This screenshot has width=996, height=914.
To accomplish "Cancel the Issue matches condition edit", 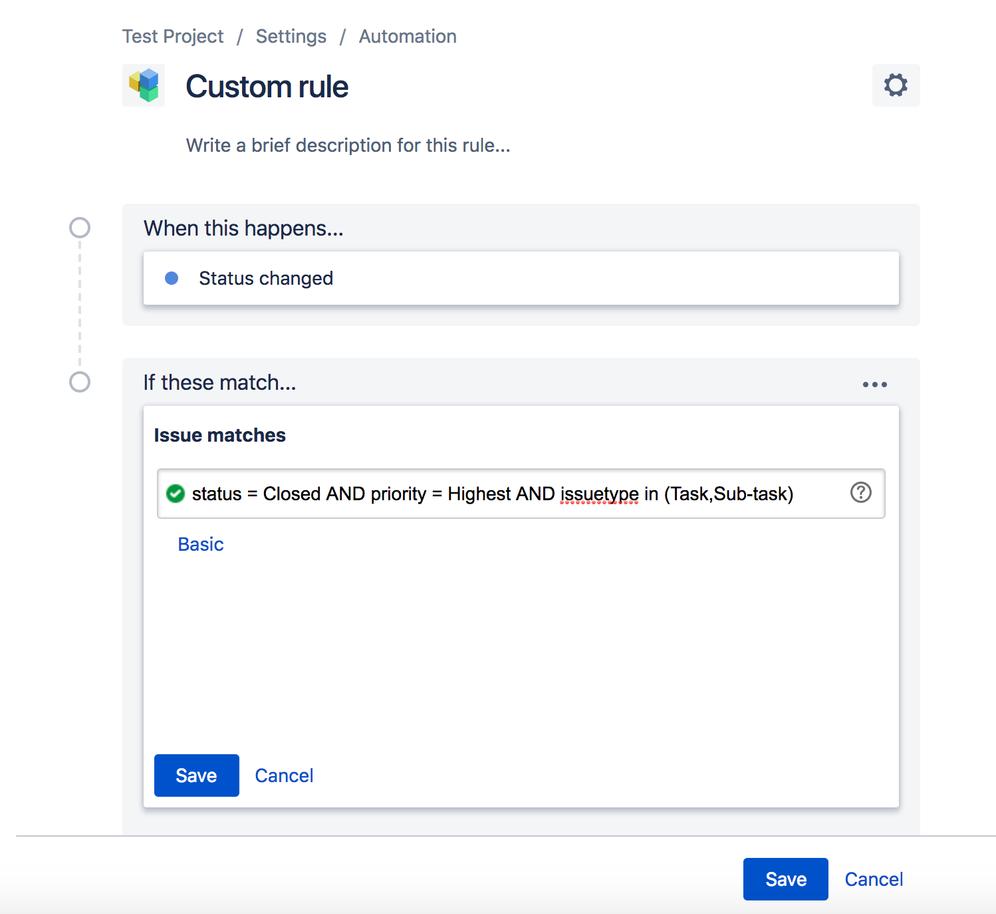I will coord(284,775).
